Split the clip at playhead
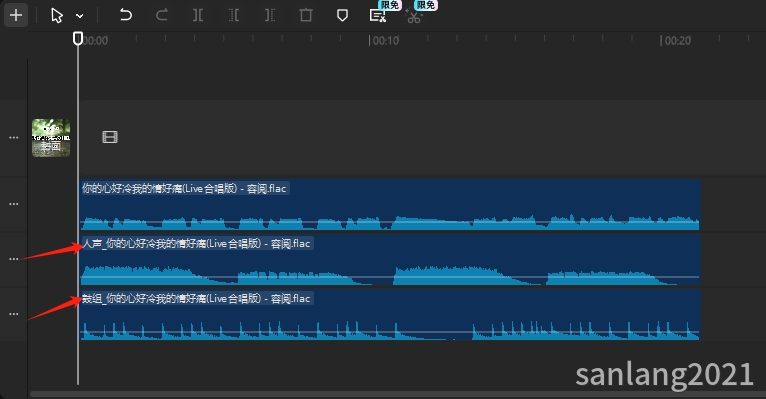The height and width of the screenshot is (399, 766). click(198, 16)
